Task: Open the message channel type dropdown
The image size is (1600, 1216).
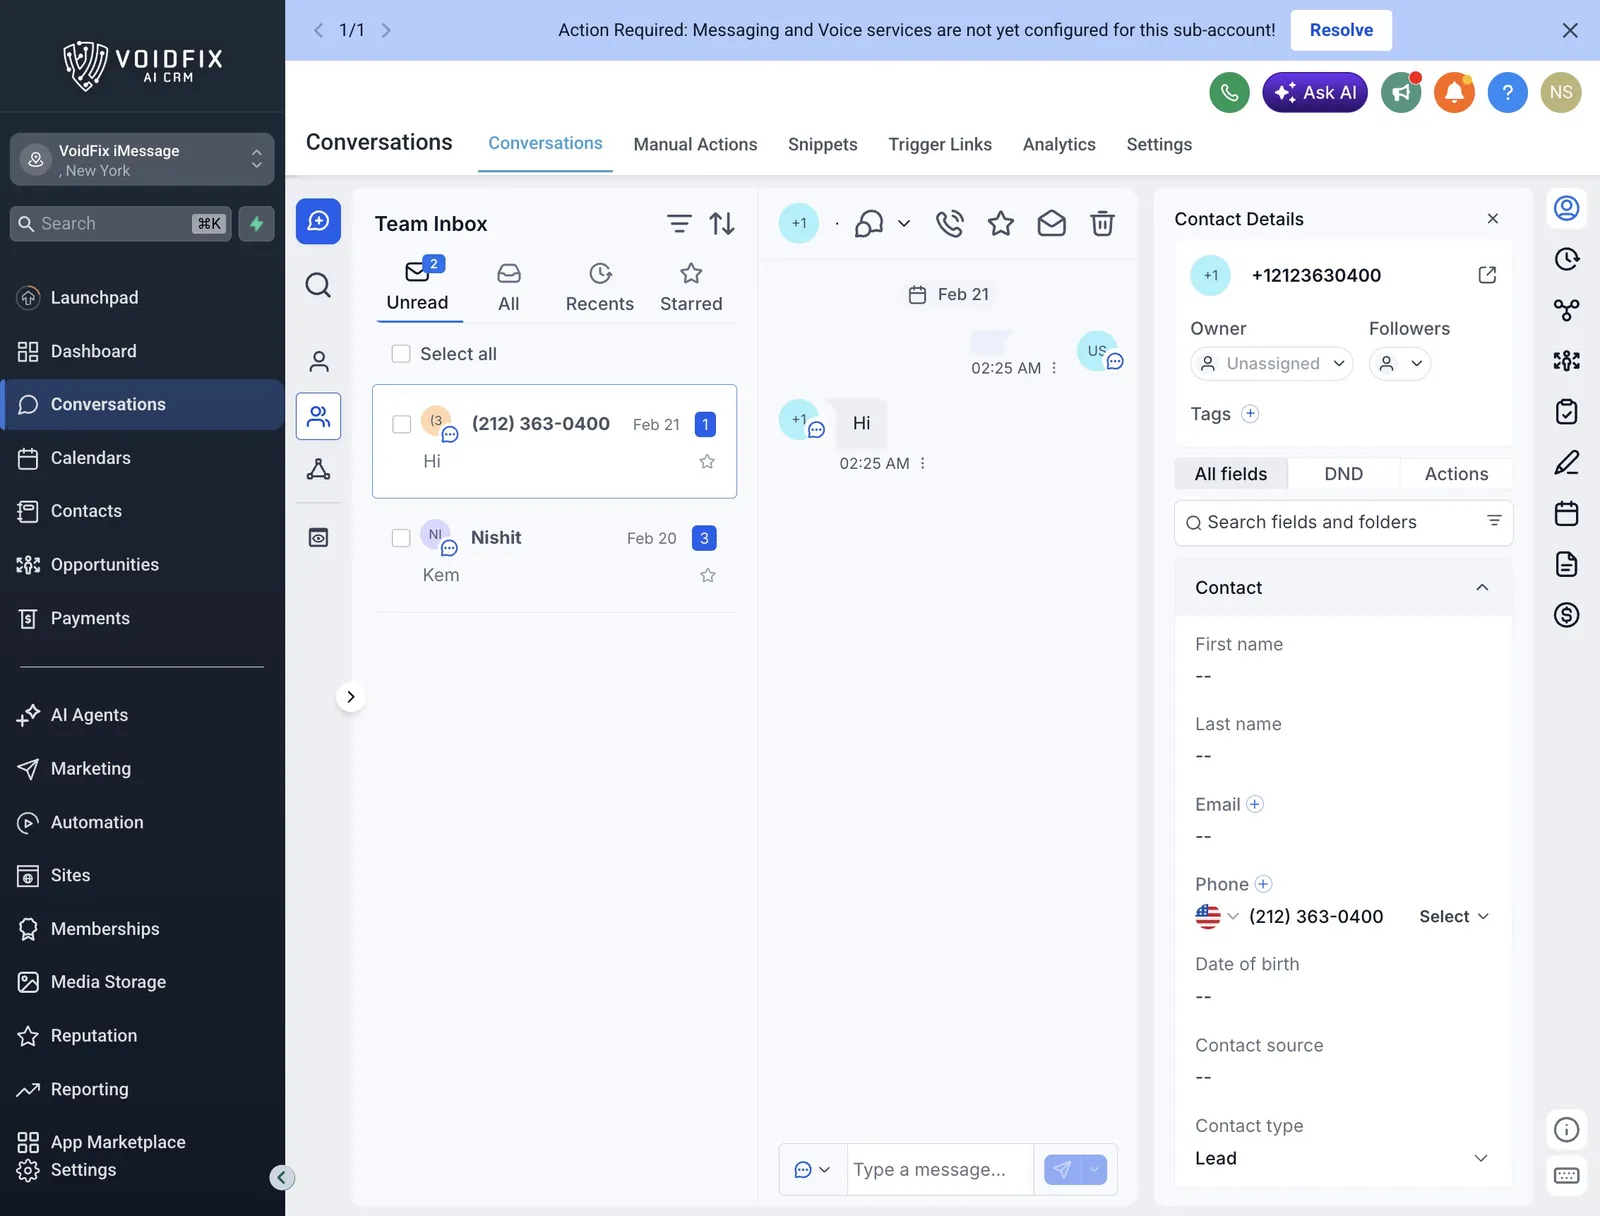Action: click(812, 1170)
